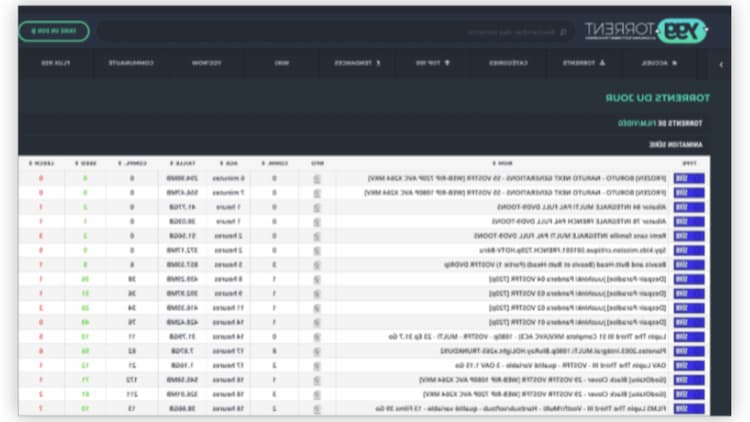Click the YggTorrent logo
Viewport: 750px width, 422px height.
pyautogui.click(x=646, y=31)
